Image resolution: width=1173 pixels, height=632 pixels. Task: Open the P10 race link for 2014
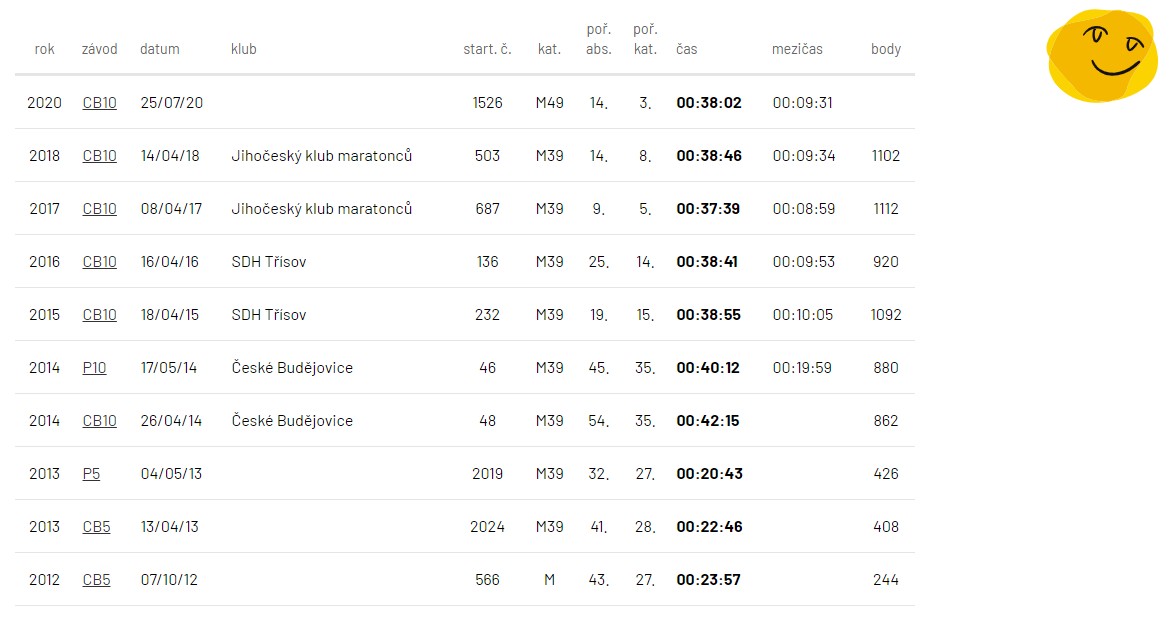(94, 368)
